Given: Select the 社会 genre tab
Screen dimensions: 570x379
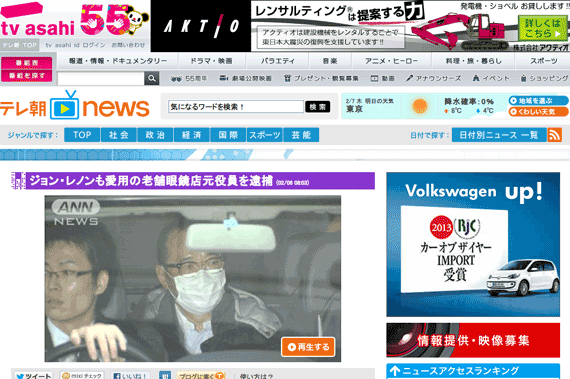Looking at the screenshot, I should [119, 135].
